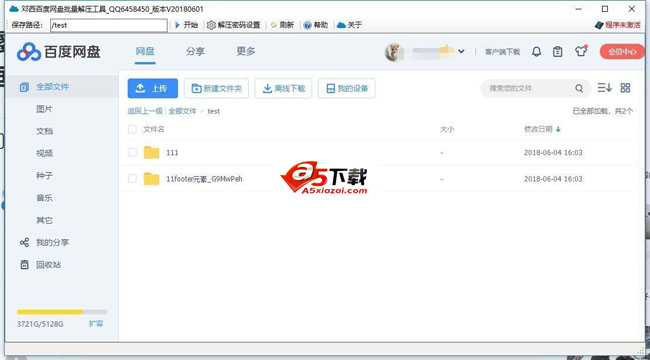Toggle the select-all checkbox beside 文件名

point(132,129)
